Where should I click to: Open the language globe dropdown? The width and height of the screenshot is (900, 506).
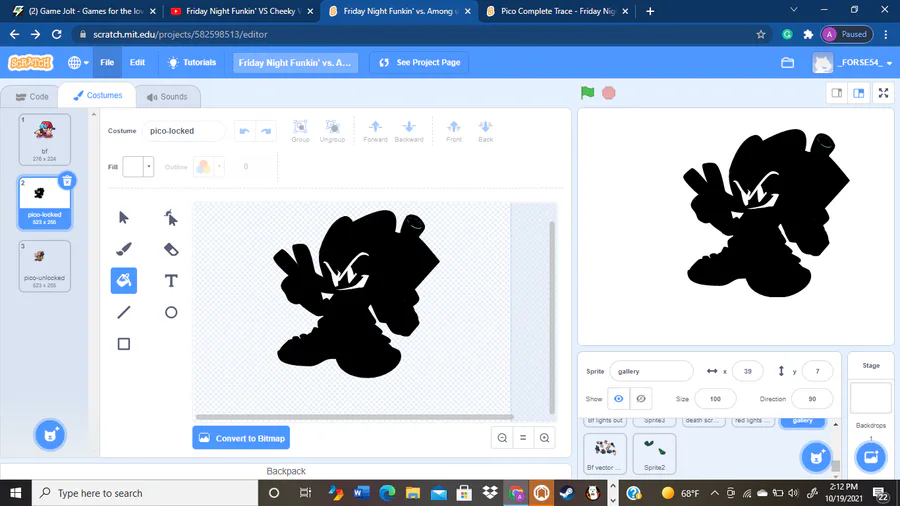(78, 63)
